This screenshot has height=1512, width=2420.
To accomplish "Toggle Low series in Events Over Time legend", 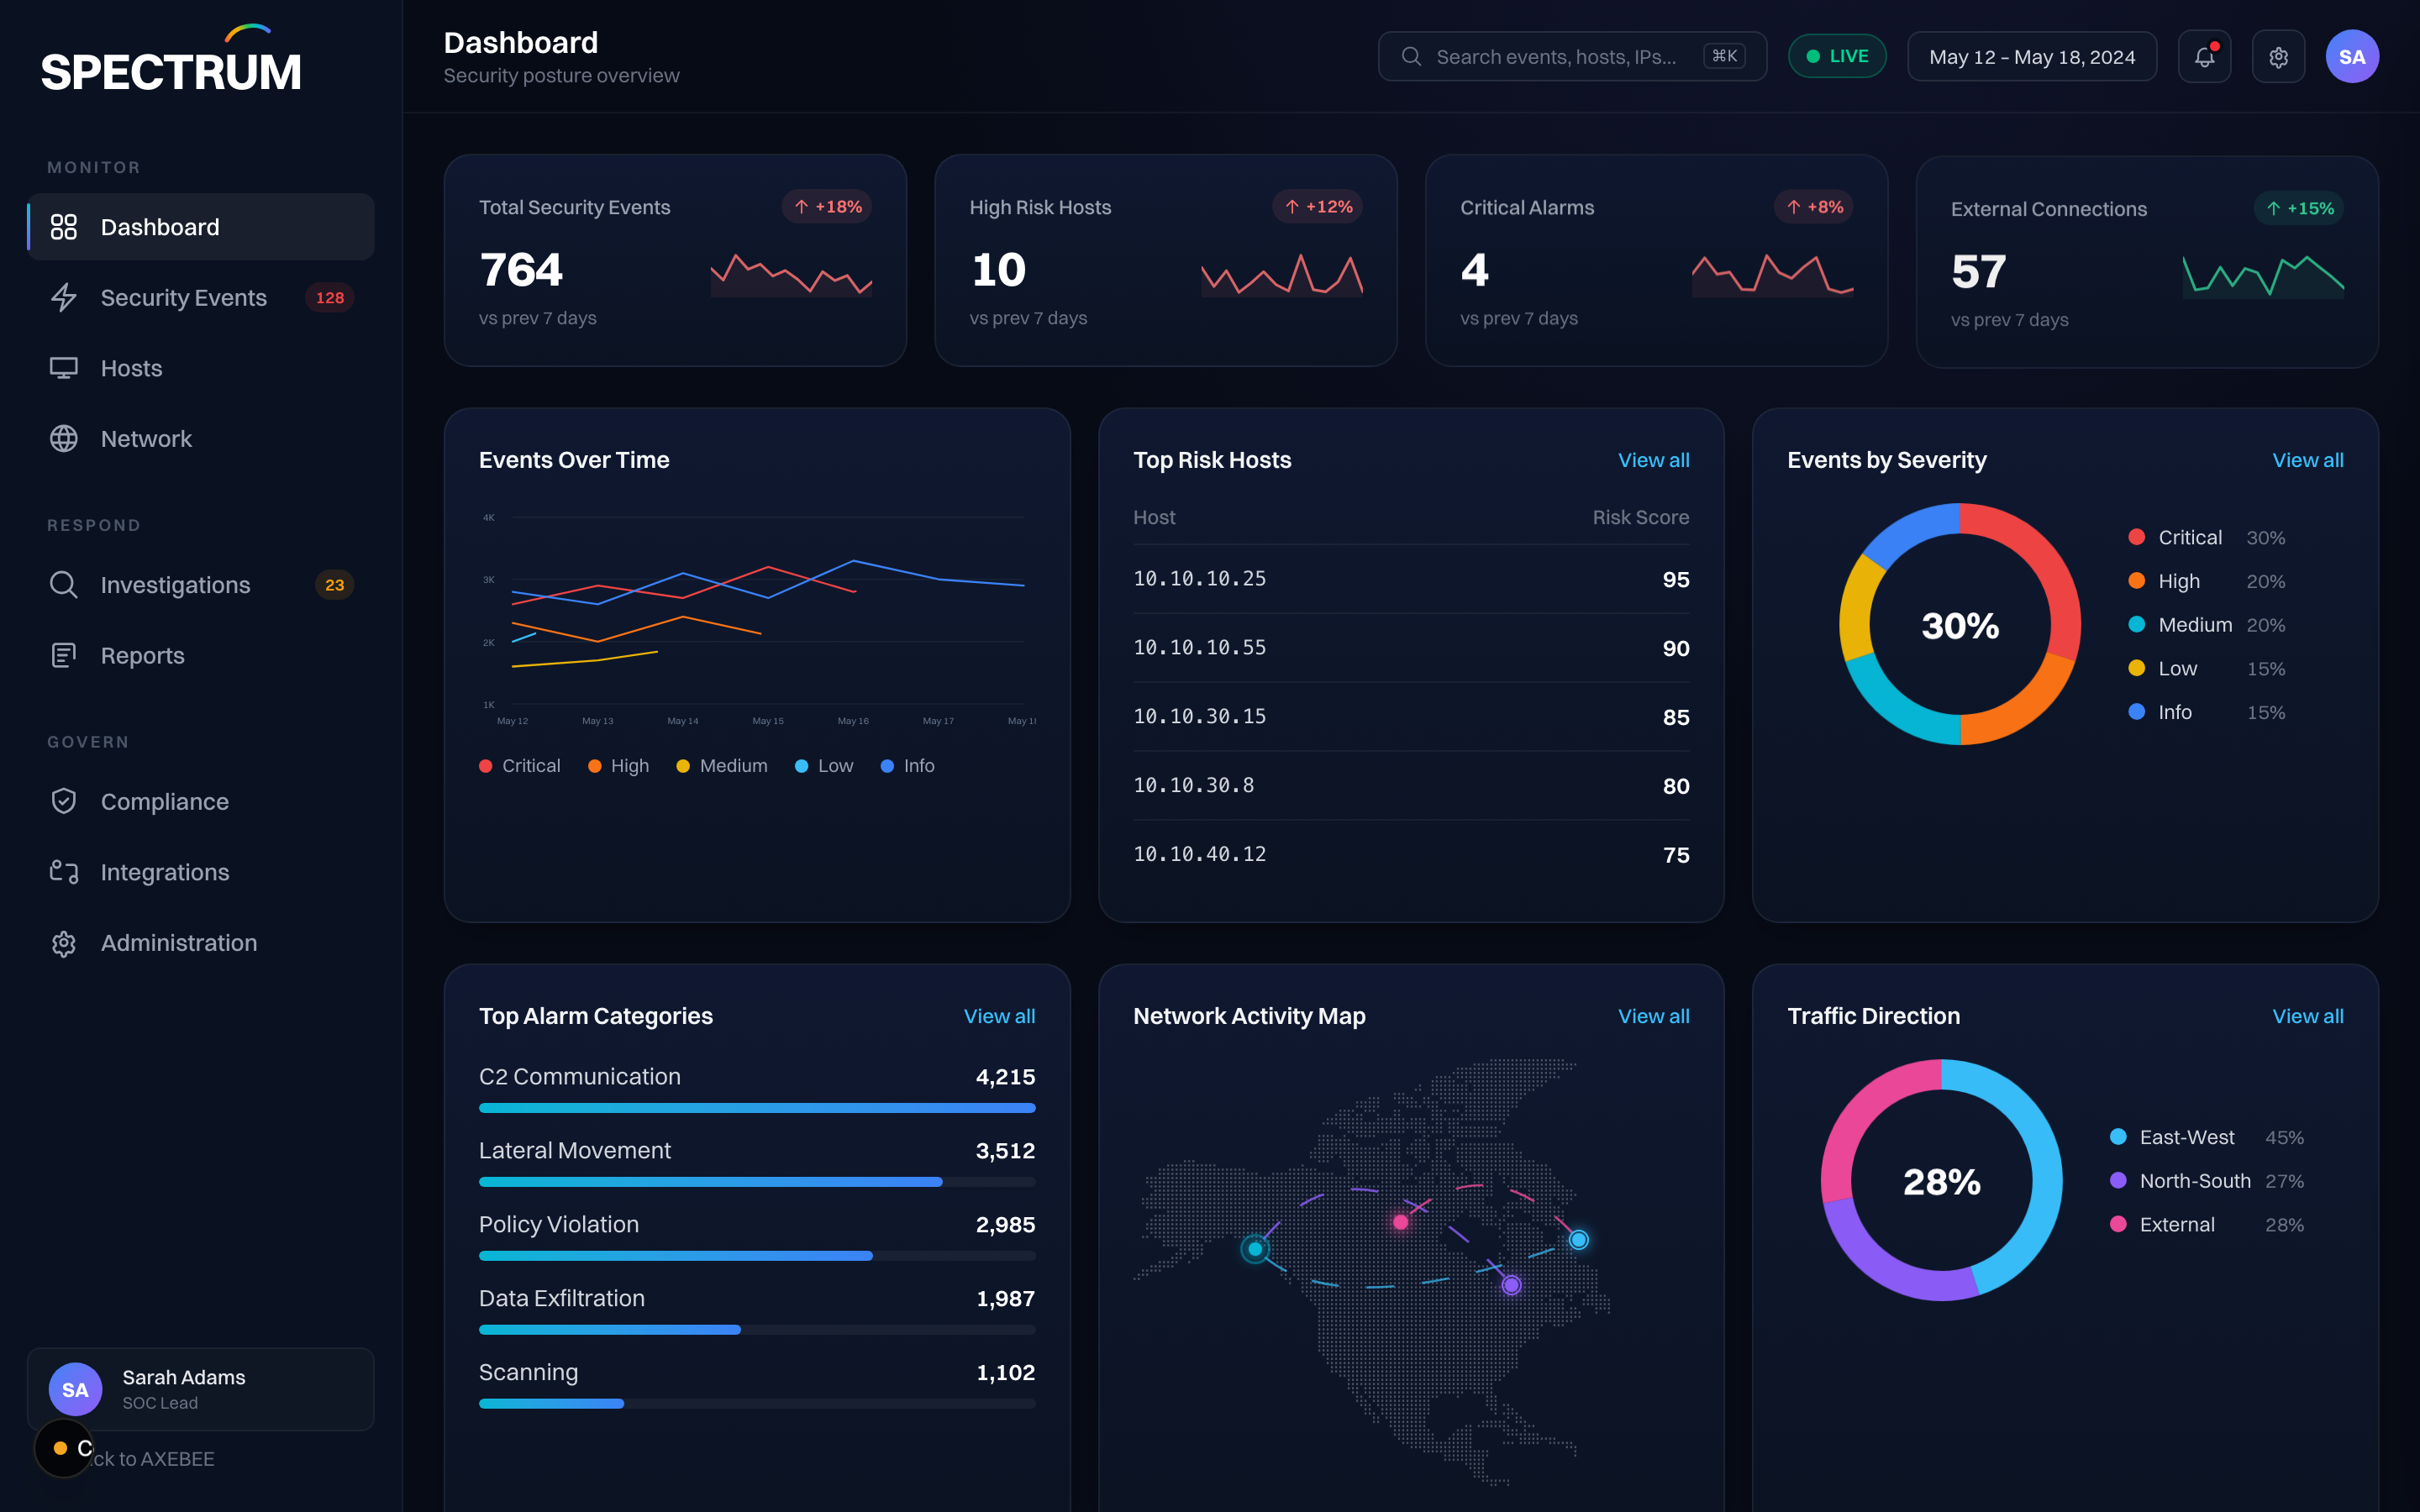I will tap(824, 765).
